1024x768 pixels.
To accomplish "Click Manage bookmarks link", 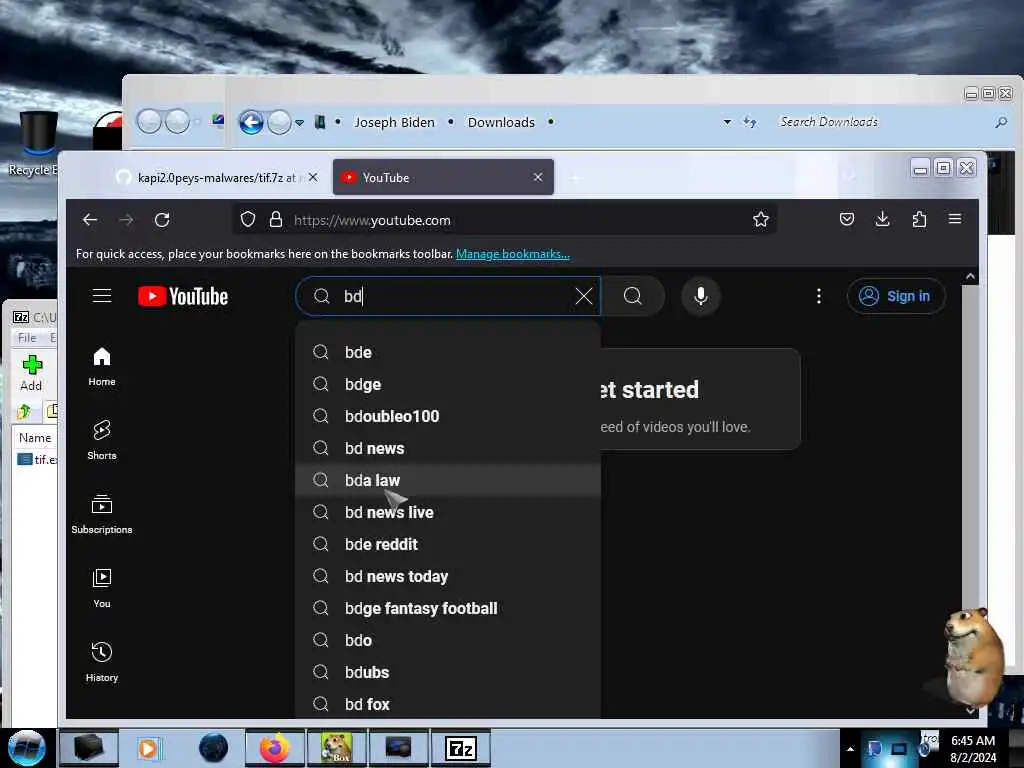I will click(513, 254).
